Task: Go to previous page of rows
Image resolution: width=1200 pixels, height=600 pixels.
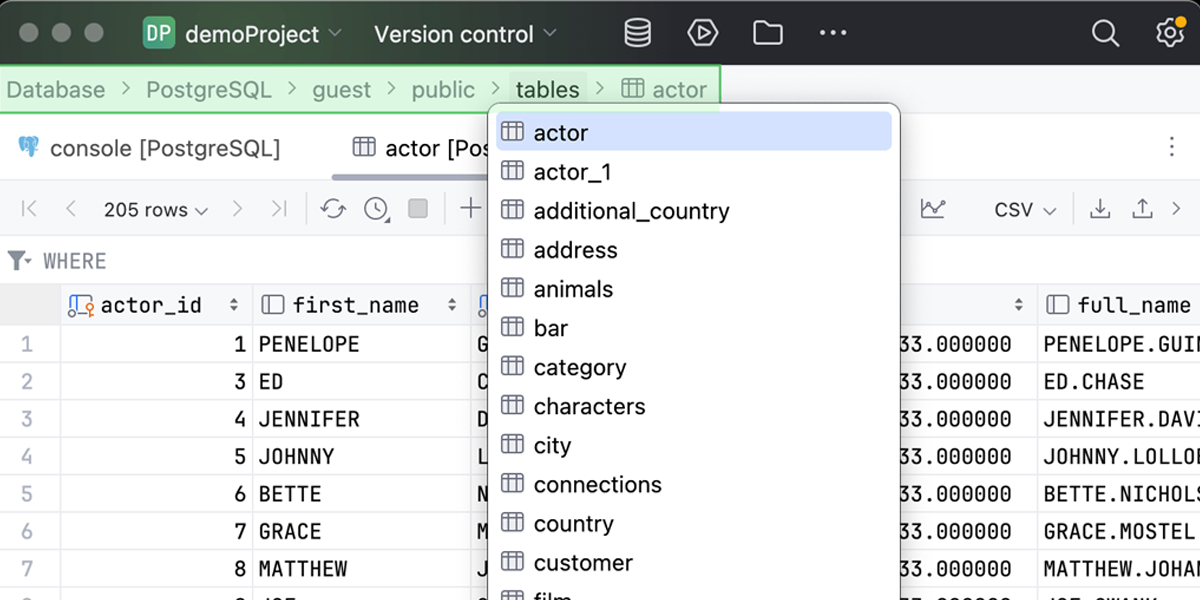Action: pos(71,209)
